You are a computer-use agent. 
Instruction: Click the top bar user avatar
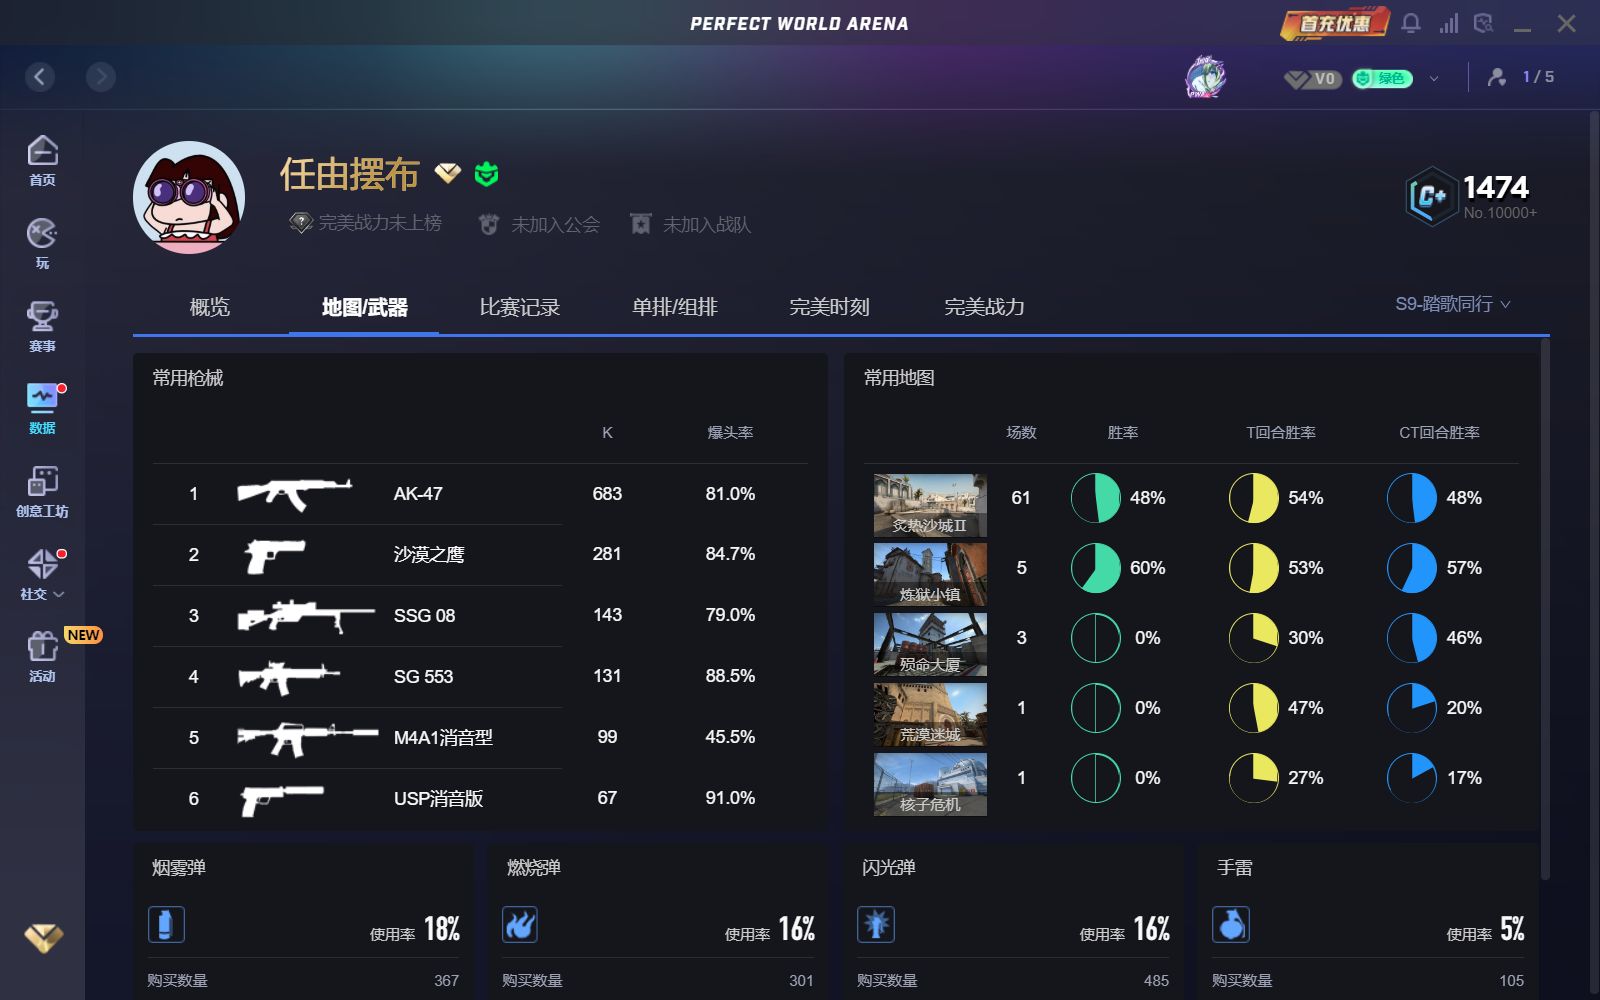(1206, 77)
